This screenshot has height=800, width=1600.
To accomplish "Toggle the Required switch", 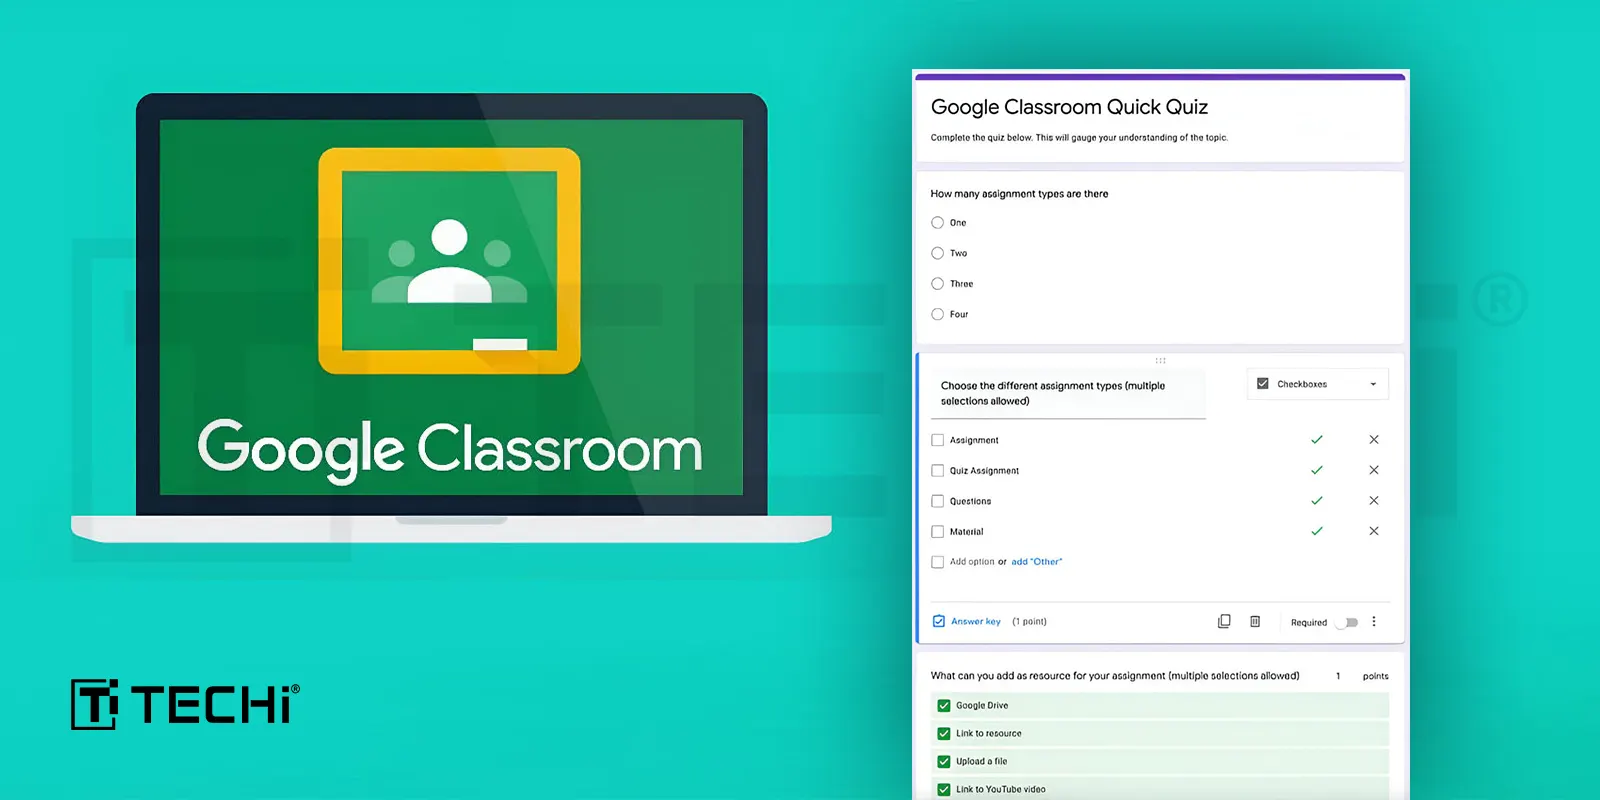I will (1349, 622).
